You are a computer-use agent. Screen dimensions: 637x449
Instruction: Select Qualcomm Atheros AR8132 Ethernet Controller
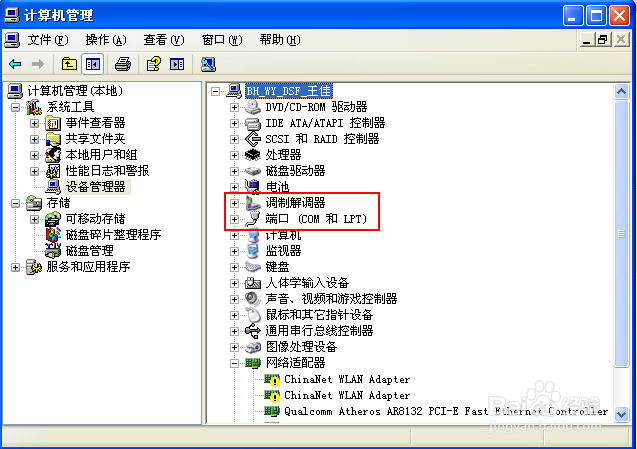click(x=446, y=411)
